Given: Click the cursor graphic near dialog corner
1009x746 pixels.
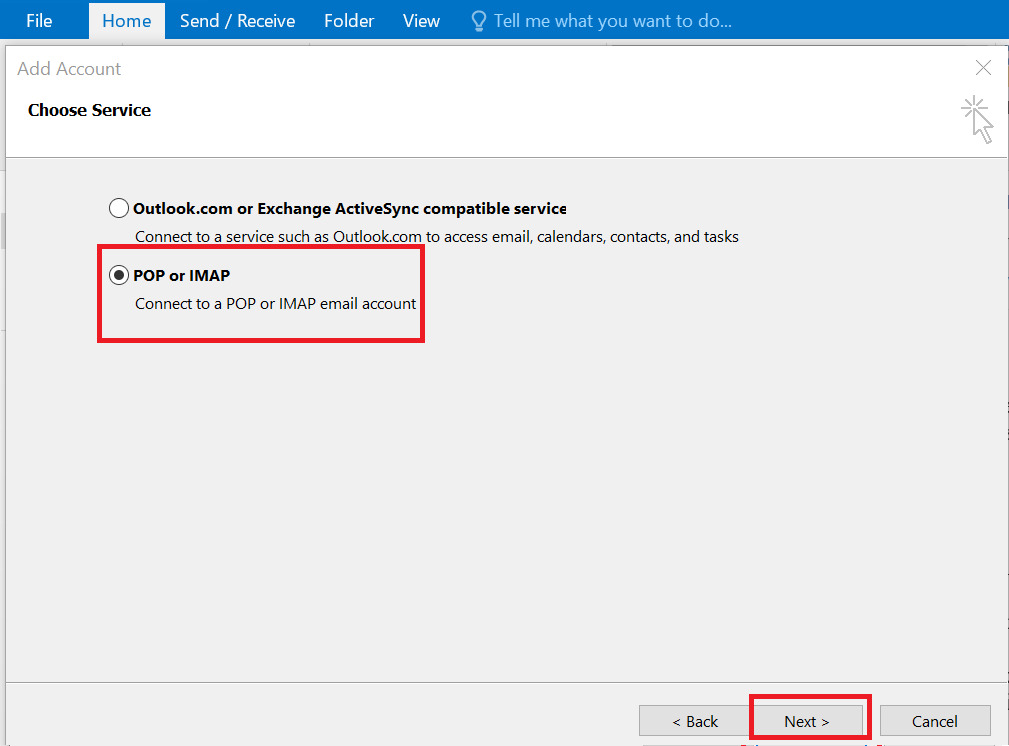Looking at the screenshot, I should [977, 119].
